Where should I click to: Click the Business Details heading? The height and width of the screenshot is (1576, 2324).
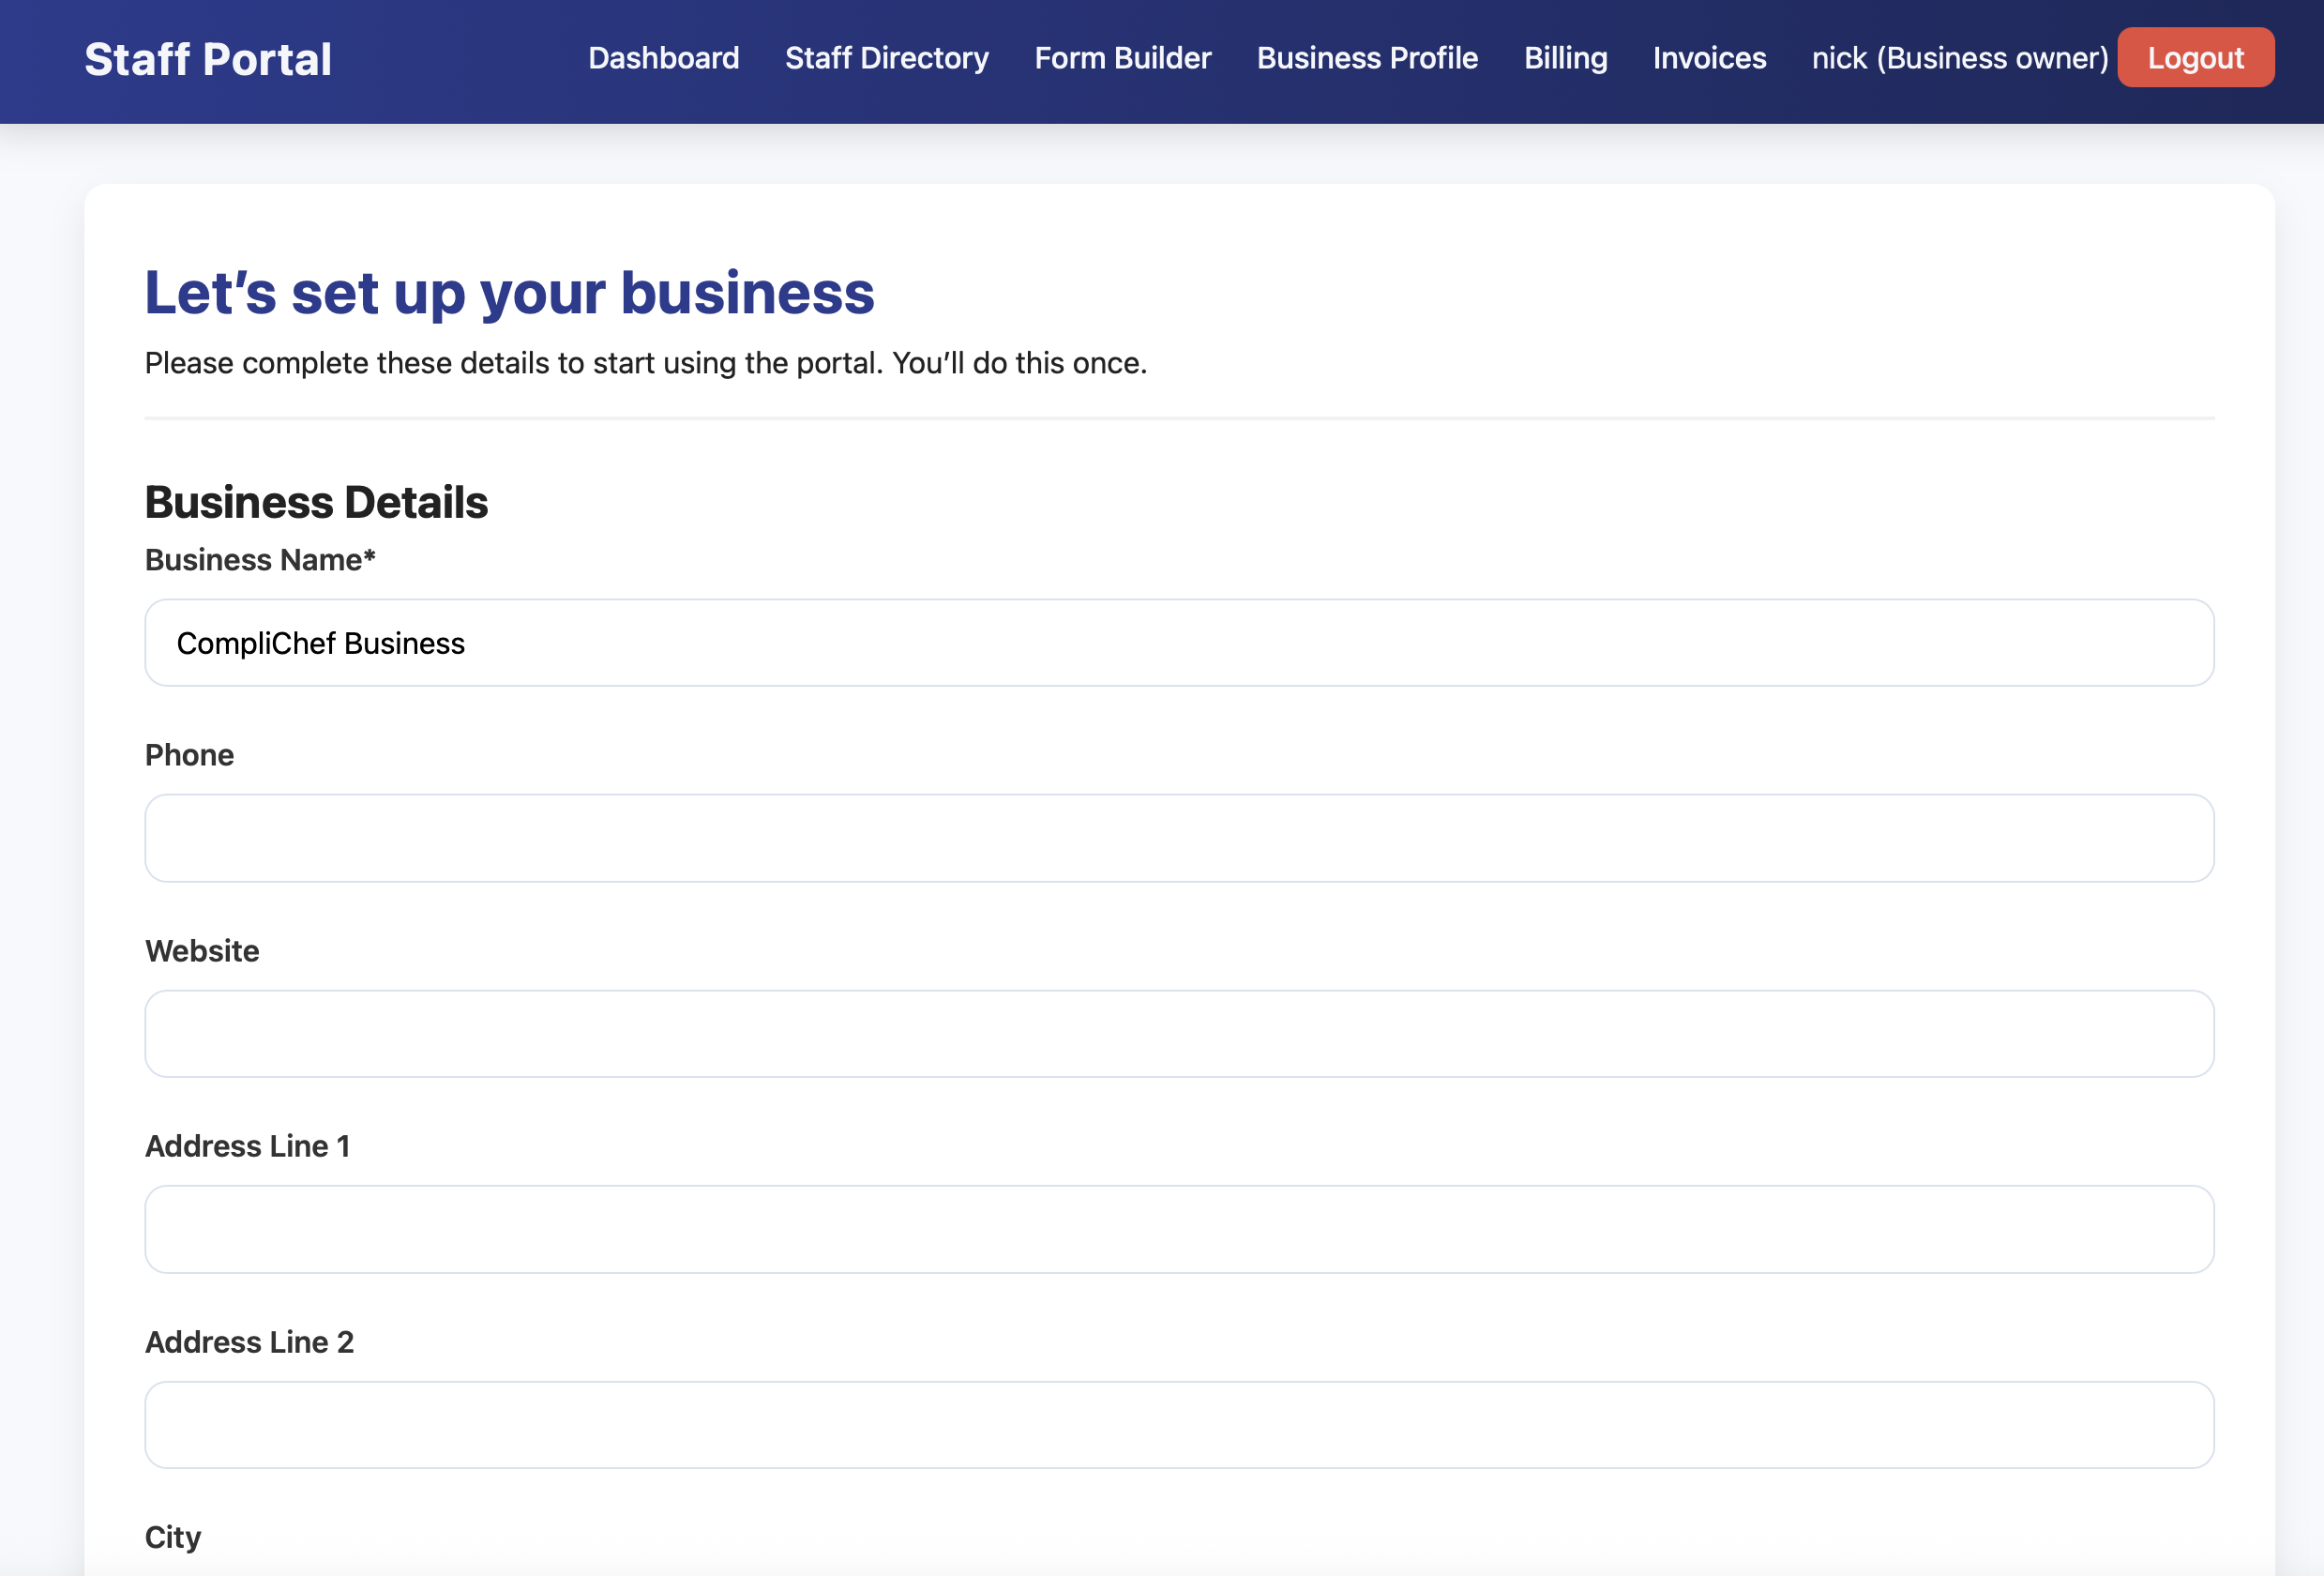click(316, 503)
